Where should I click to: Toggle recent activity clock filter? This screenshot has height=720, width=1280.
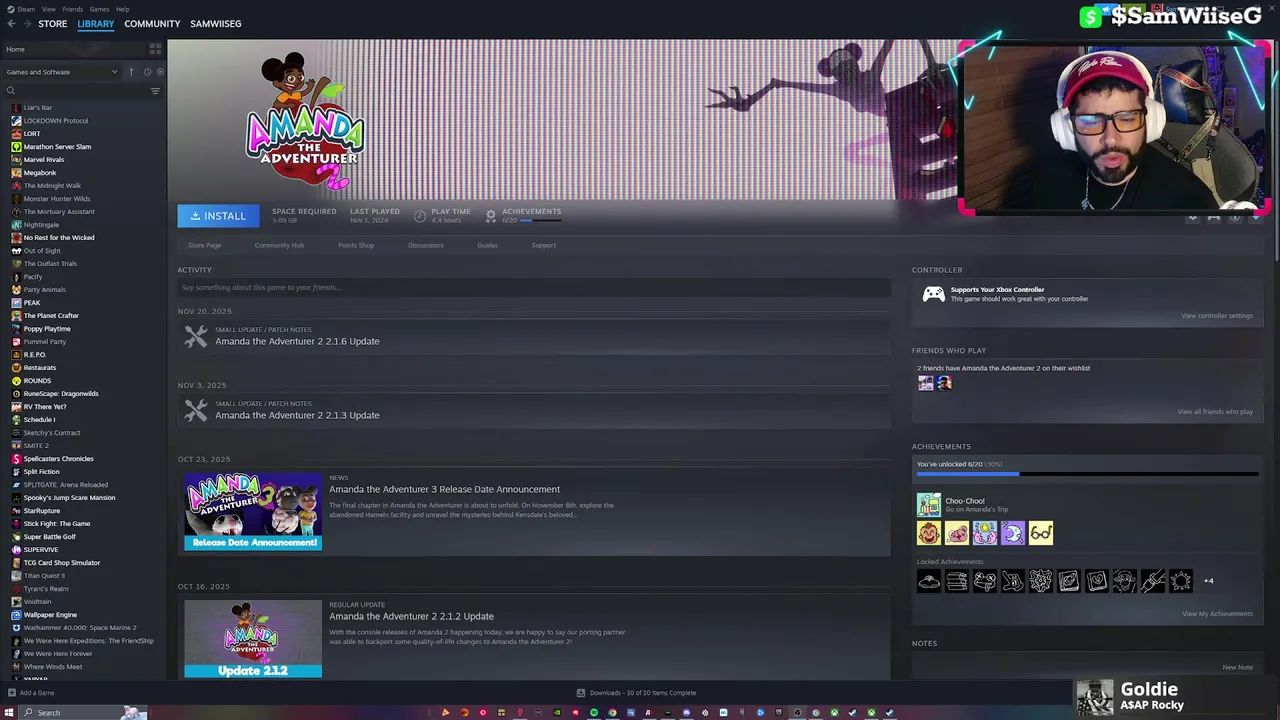coord(147,72)
